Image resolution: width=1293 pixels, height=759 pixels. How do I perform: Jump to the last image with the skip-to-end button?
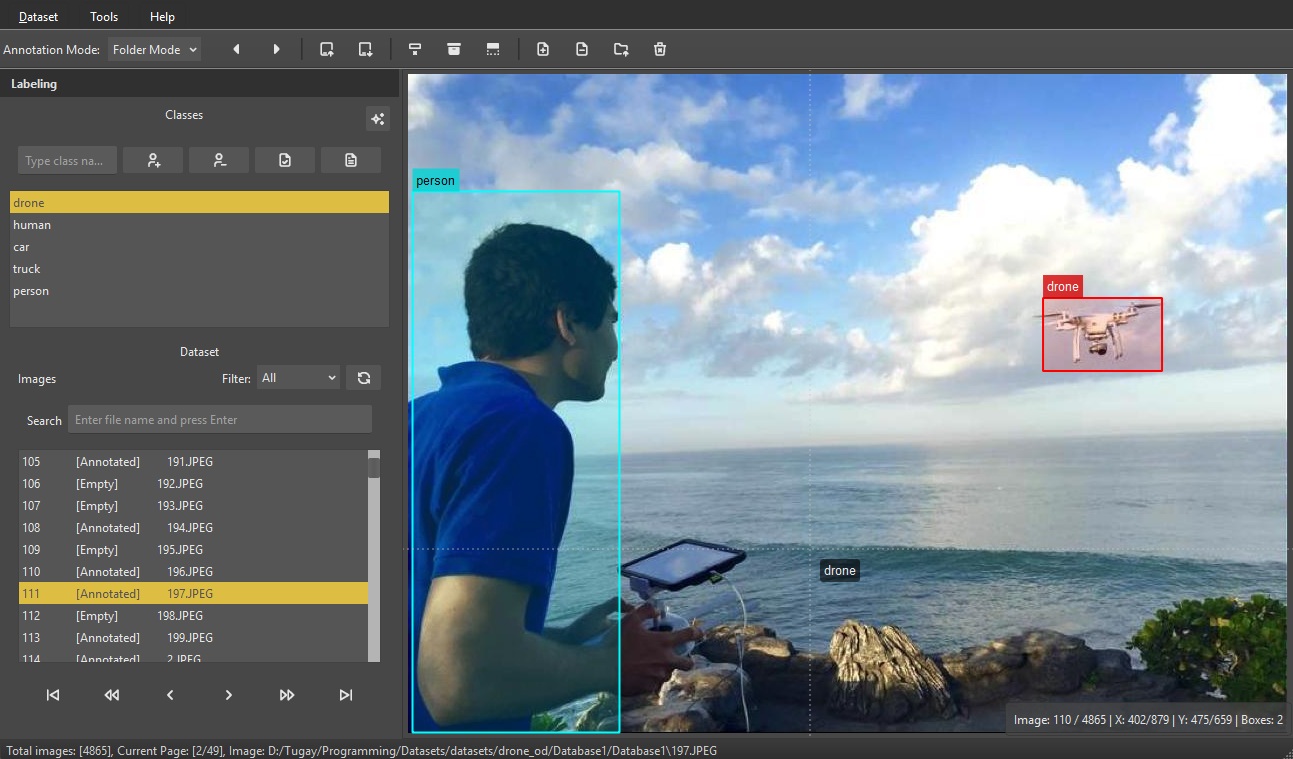point(345,694)
